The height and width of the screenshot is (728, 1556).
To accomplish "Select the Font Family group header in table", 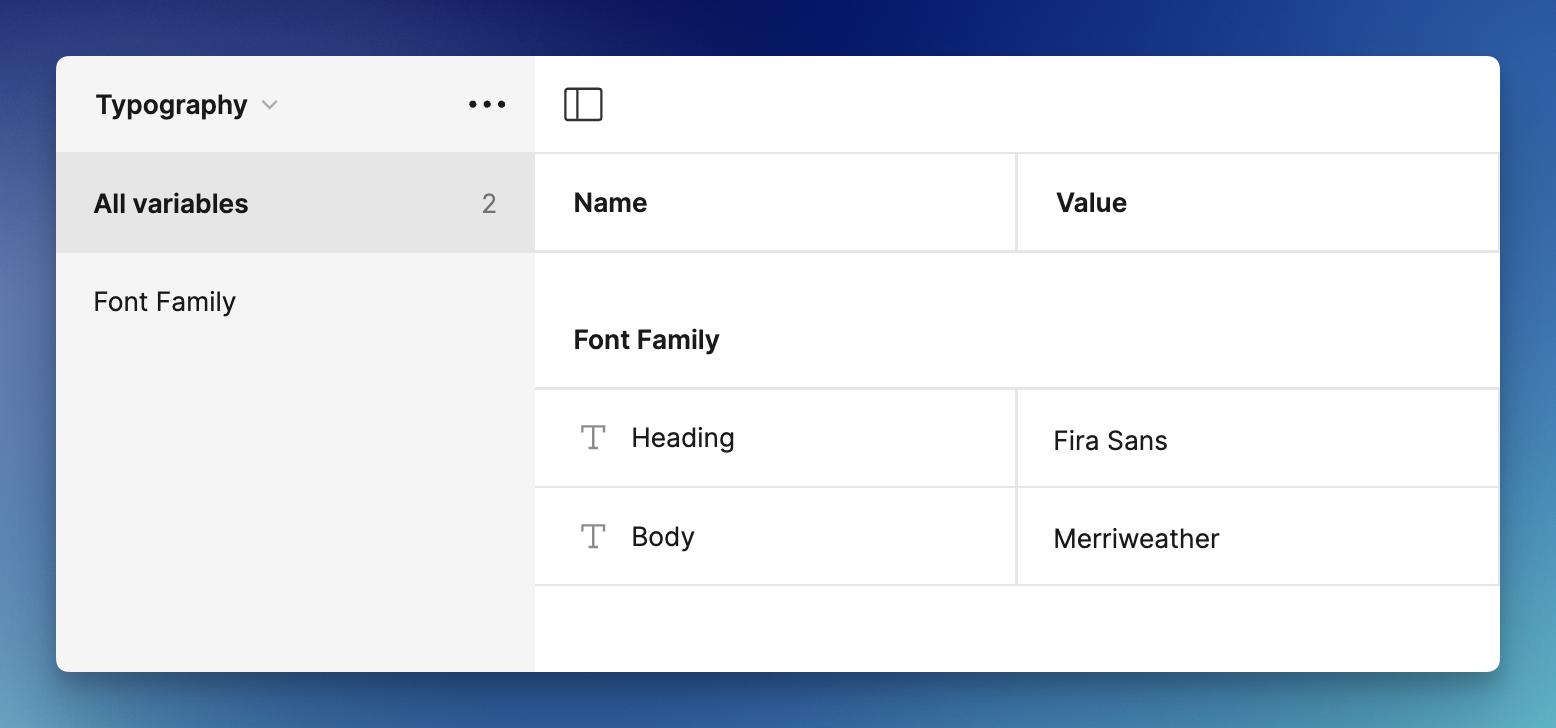I will [x=646, y=340].
